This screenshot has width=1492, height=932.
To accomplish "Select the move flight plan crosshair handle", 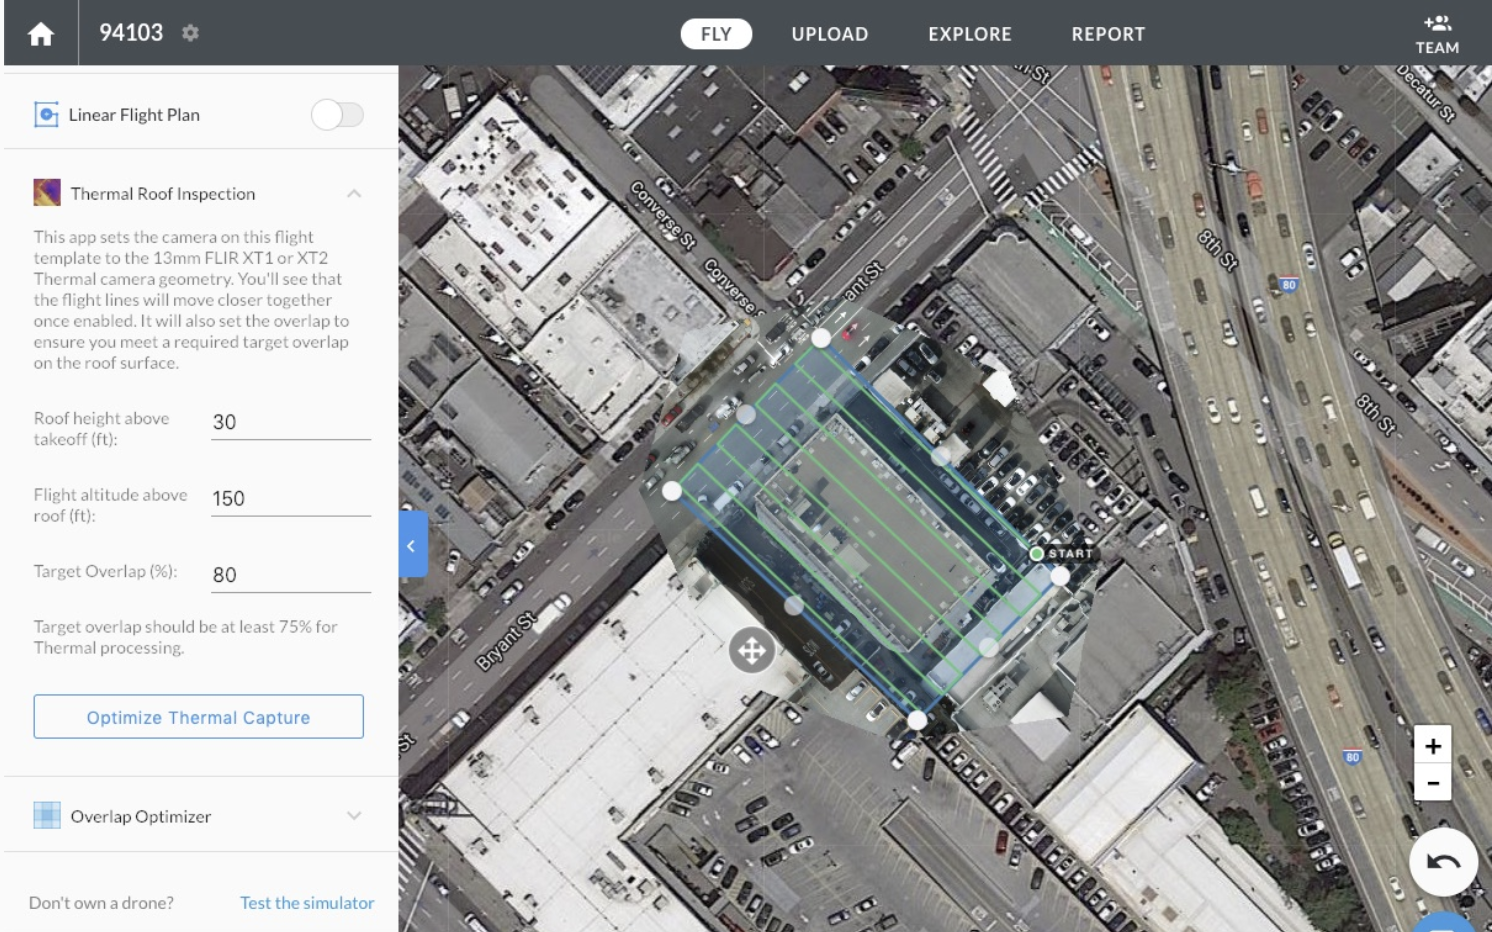I will [x=752, y=651].
